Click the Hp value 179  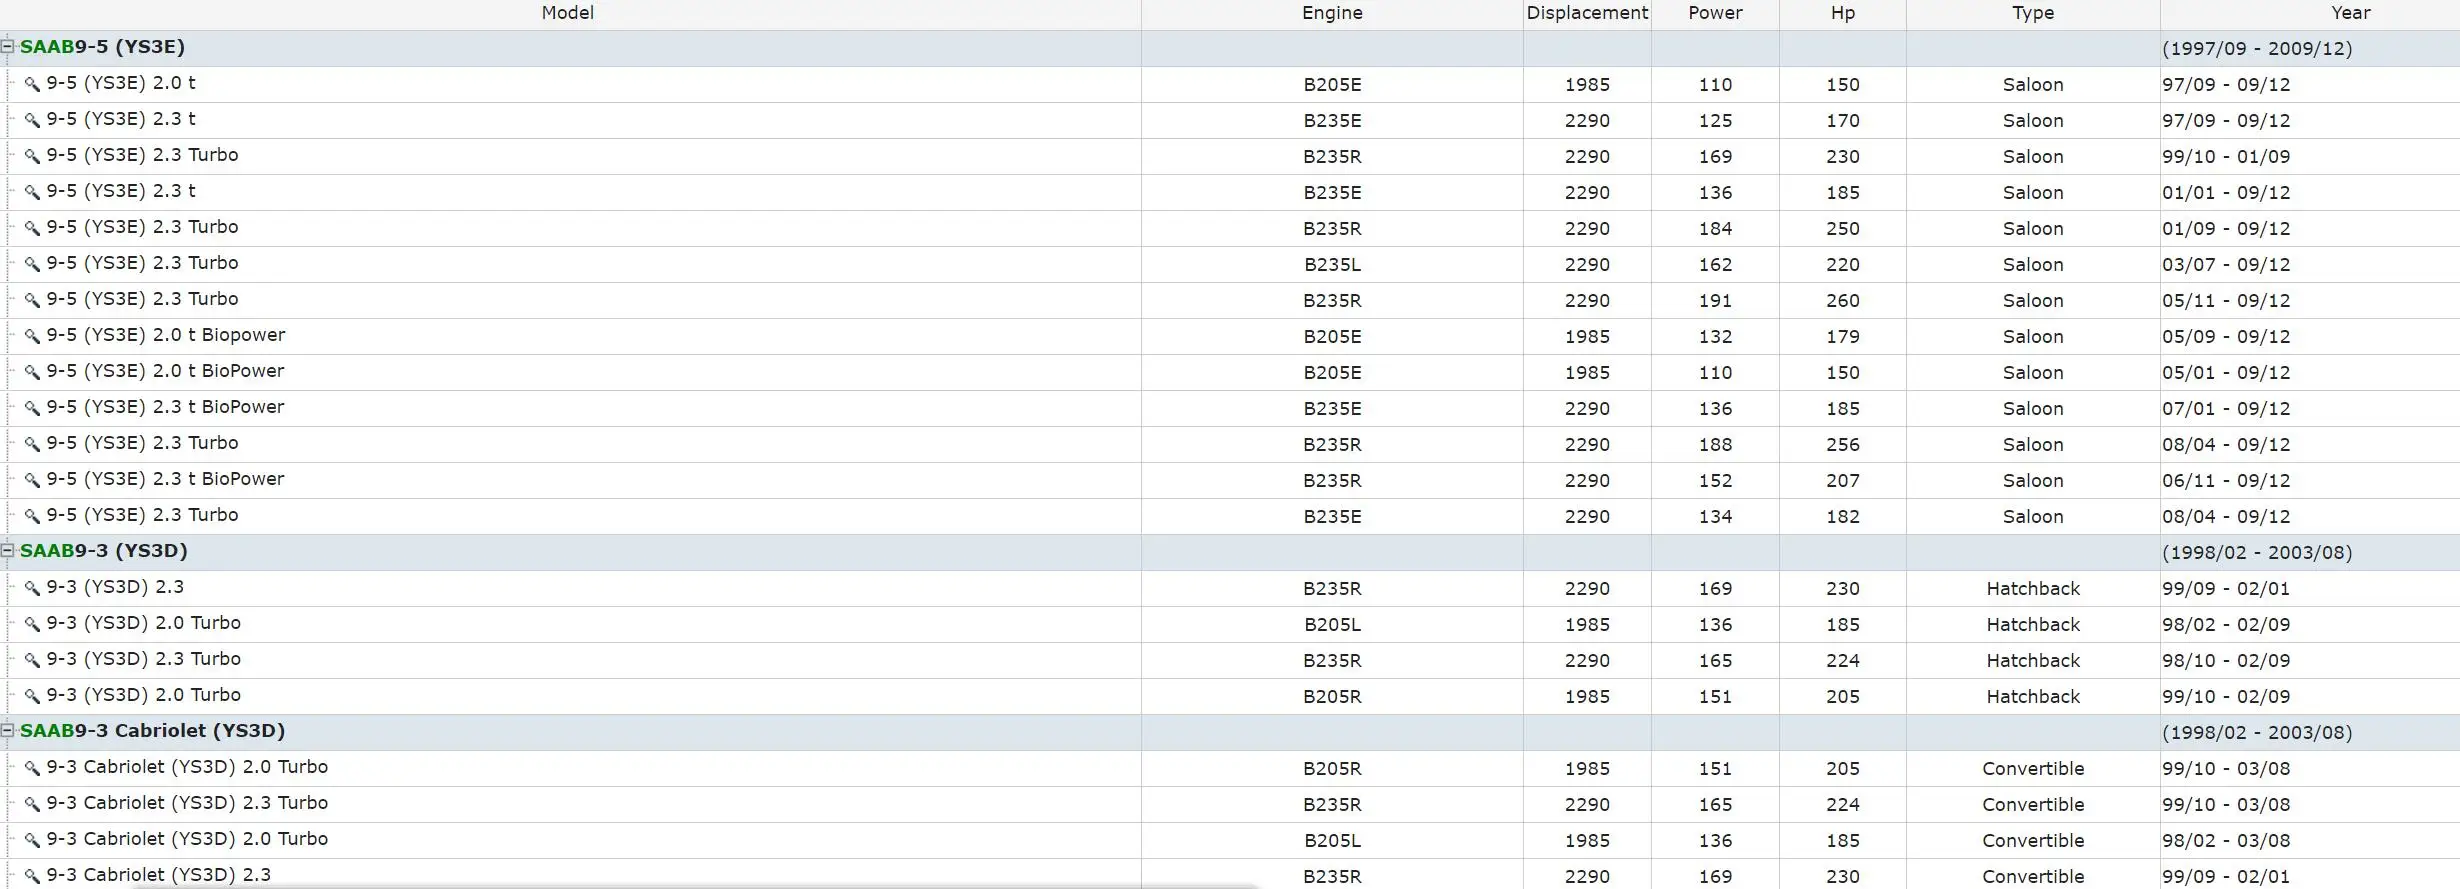[1843, 337]
